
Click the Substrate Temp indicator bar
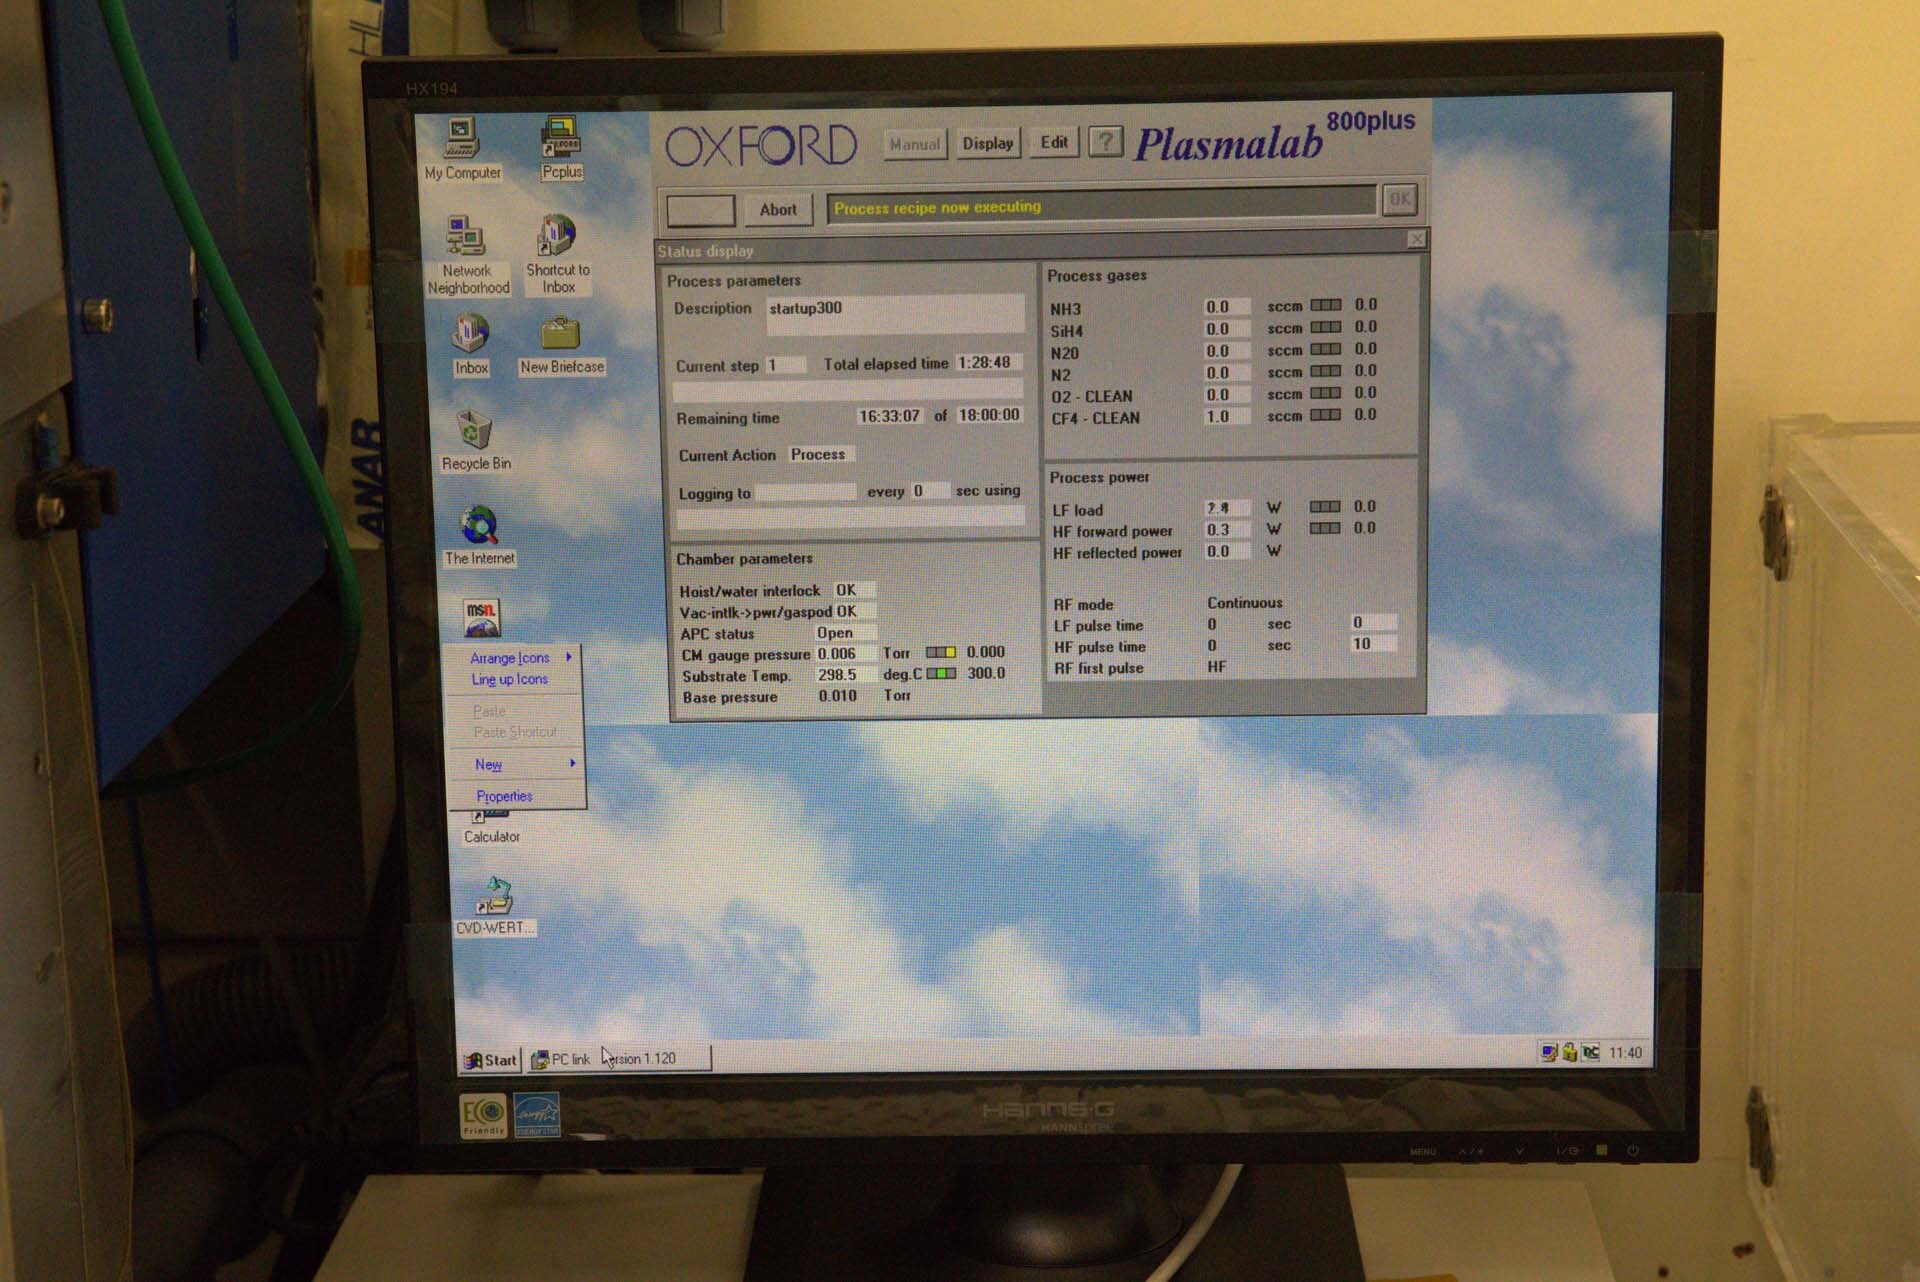click(941, 674)
